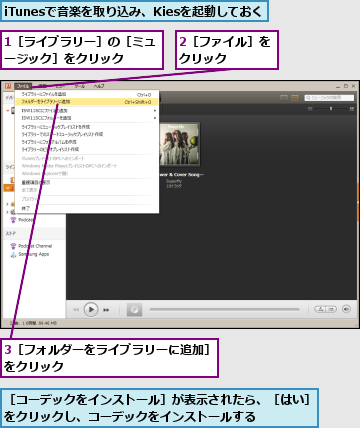The width and height of the screenshot is (360, 428).
Task: Click the Samsung Apps icon
Action: tap(13, 254)
